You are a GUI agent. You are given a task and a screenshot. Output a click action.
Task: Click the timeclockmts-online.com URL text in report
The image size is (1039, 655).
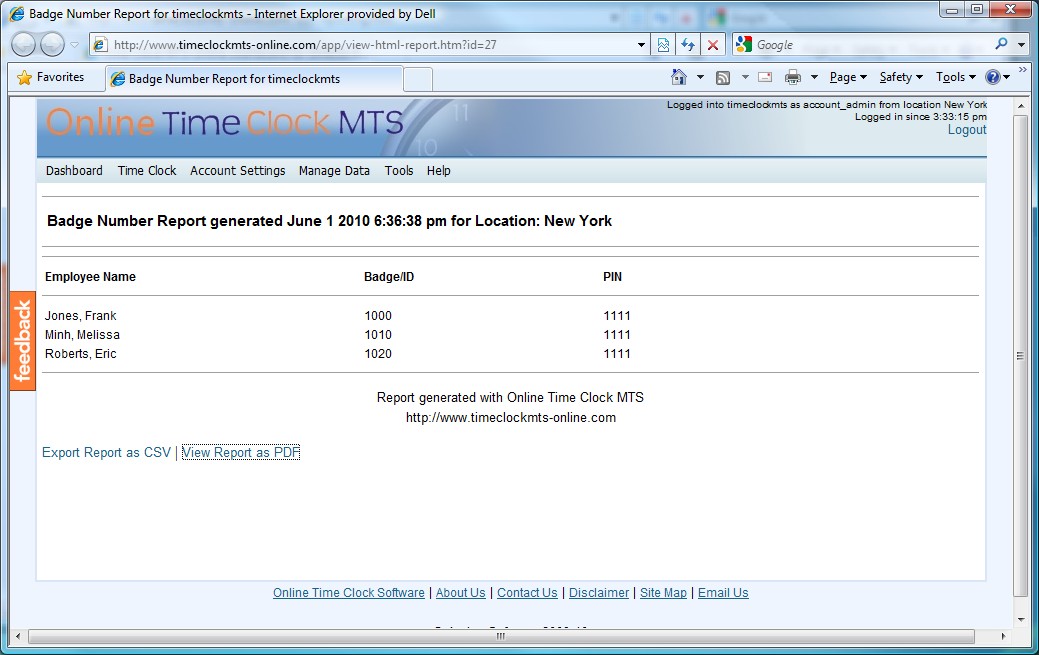511,418
